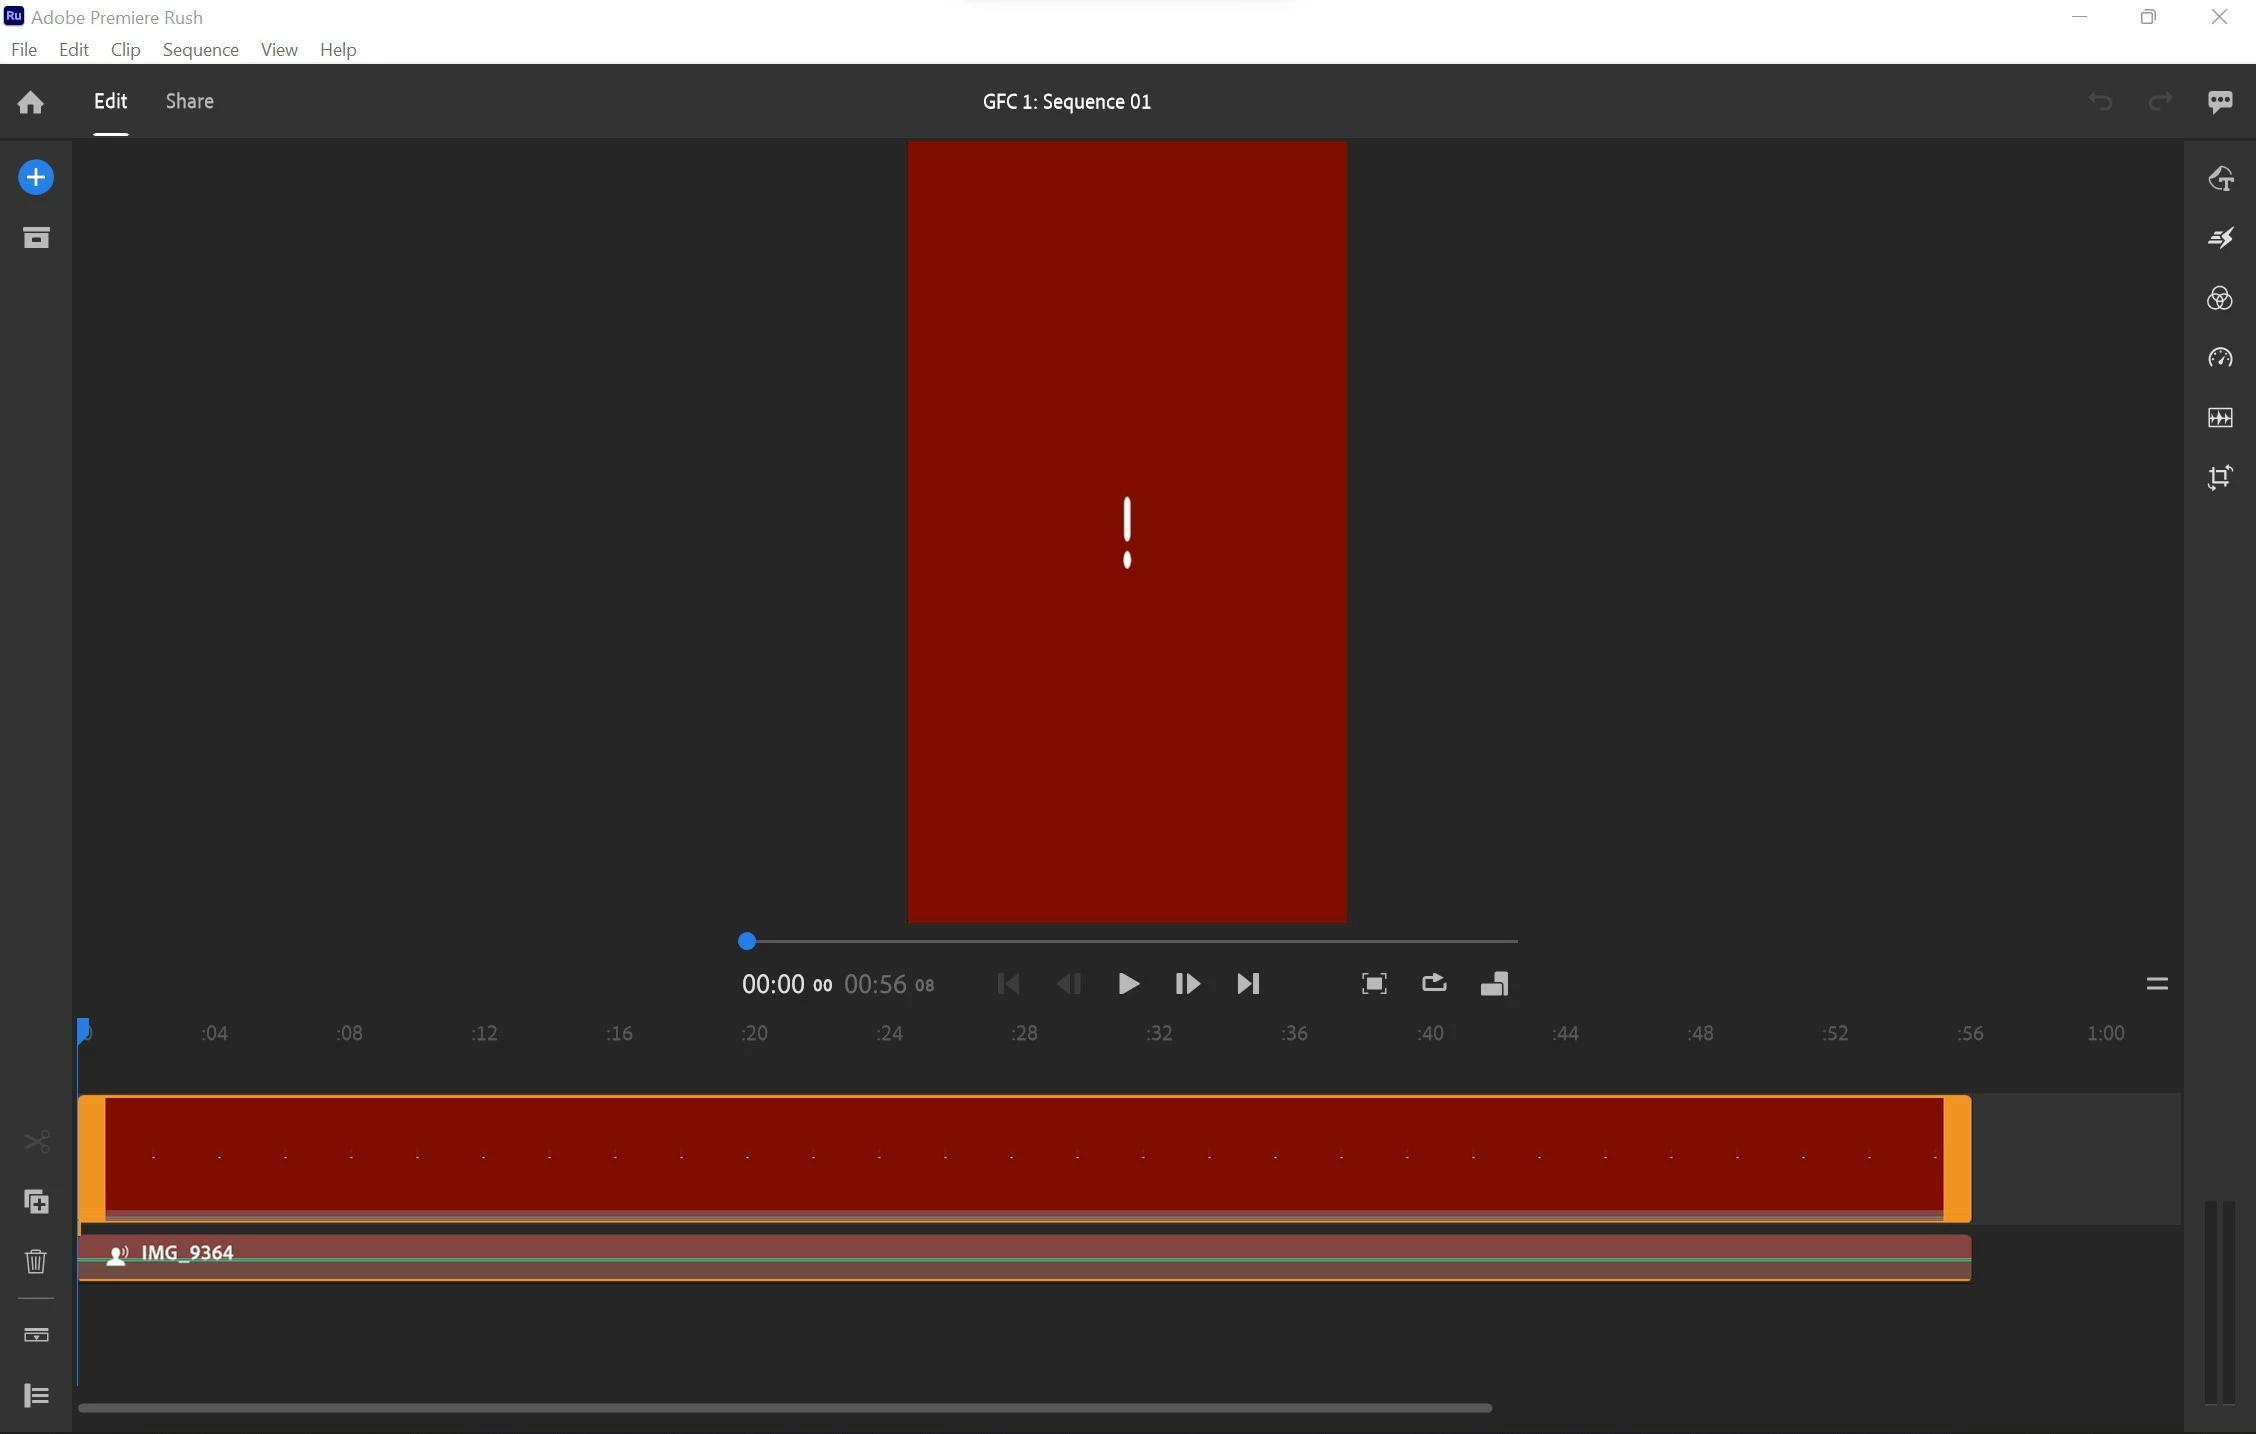Viewport: 2256px width, 1434px height.
Task: Toggle the control tracks view
Action: coord(36,1335)
